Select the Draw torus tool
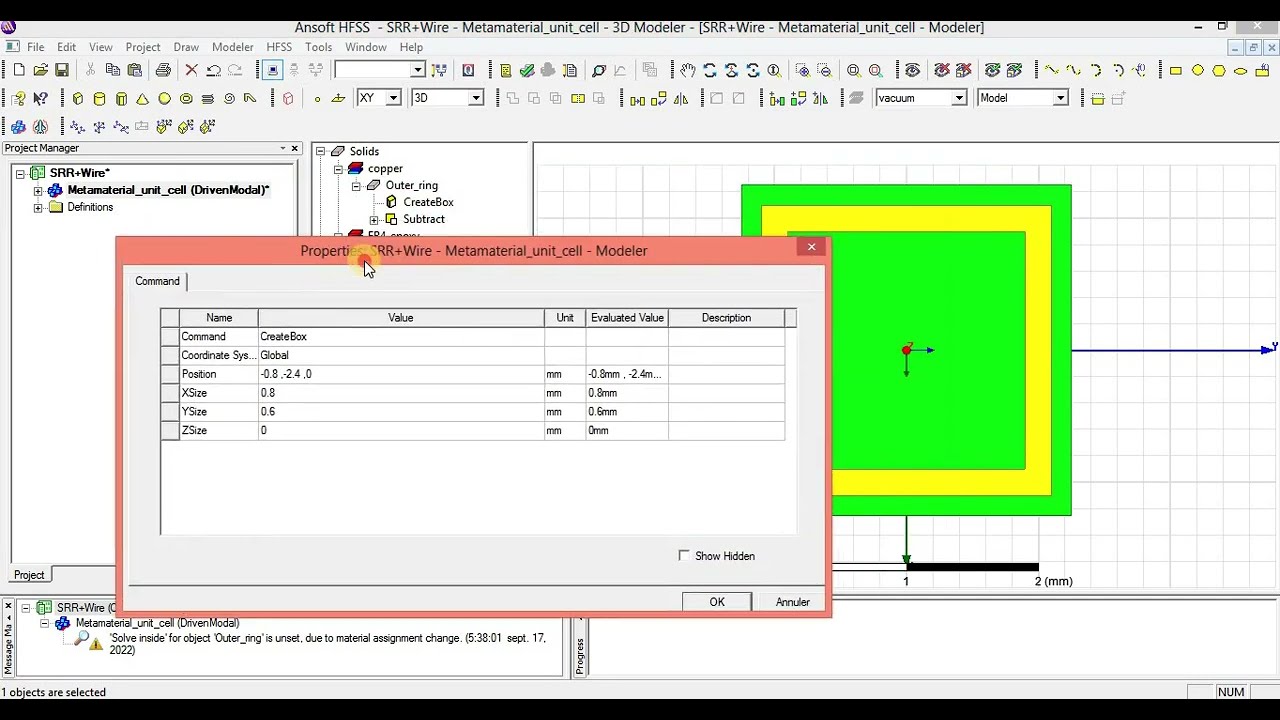 pyautogui.click(x=186, y=98)
